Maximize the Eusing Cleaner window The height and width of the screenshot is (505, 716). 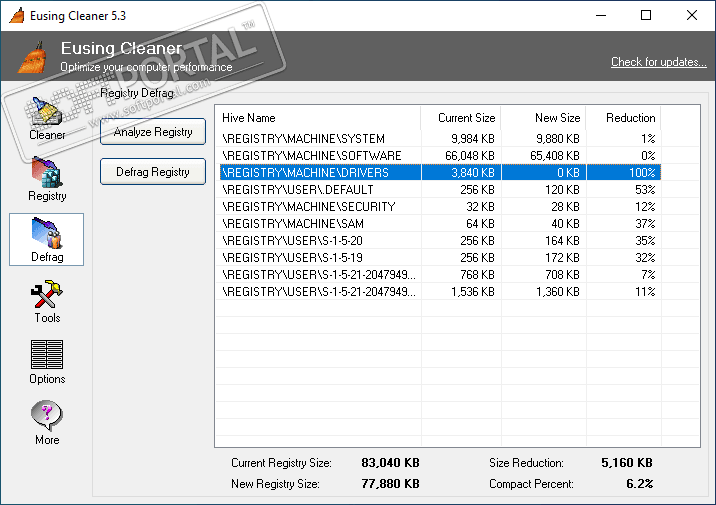tap(646, 16)
